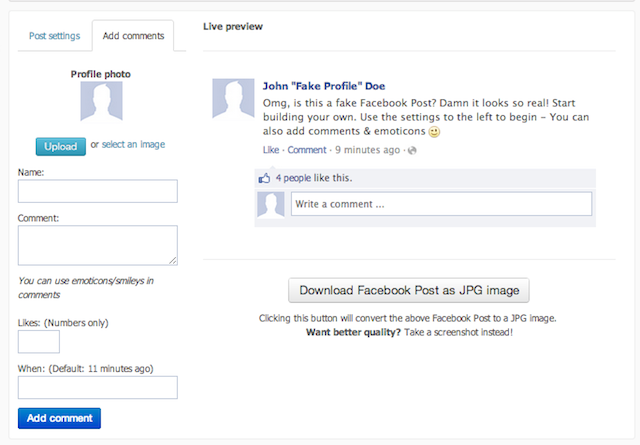Click the 9 minutes ago timestamp
Image resolution: width=640 pixels, height=445 pixels.
pos(368,150)
